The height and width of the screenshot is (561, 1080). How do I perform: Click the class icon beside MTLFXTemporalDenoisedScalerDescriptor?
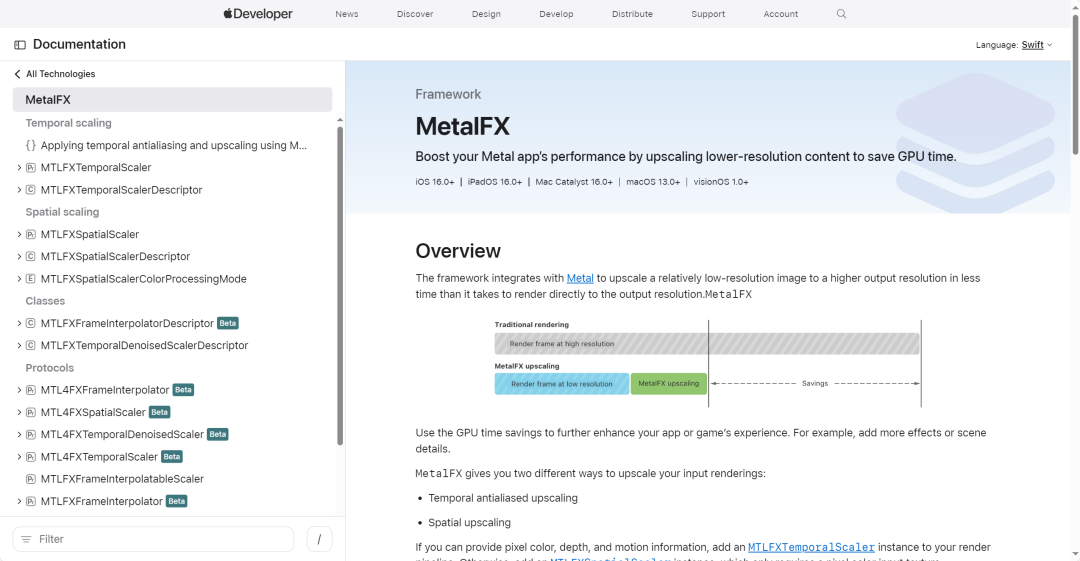click(30, 345)
